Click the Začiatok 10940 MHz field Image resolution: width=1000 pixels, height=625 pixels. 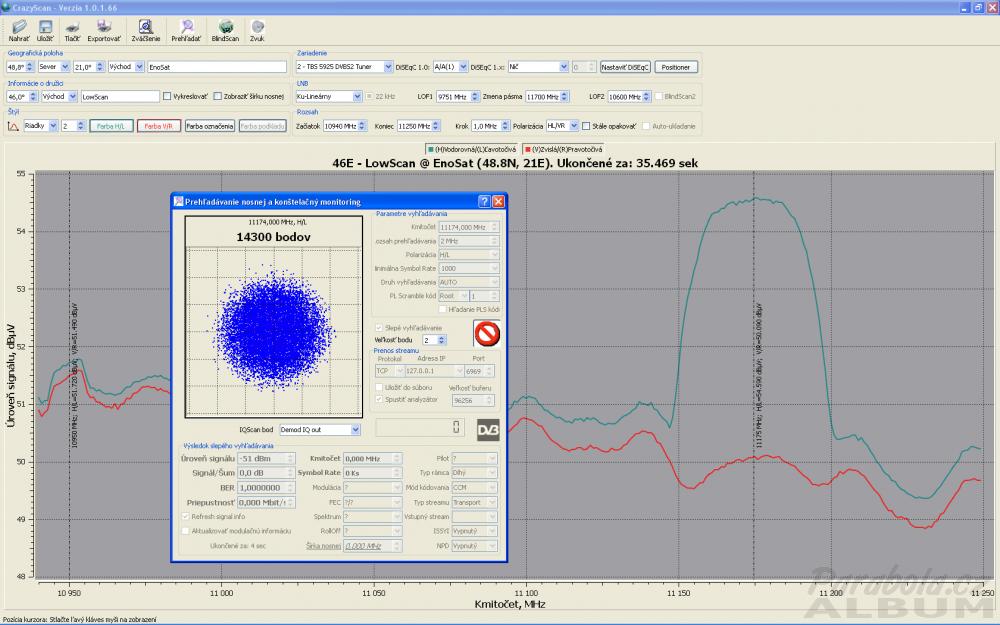pyautogui.click(x=341, y=126)
